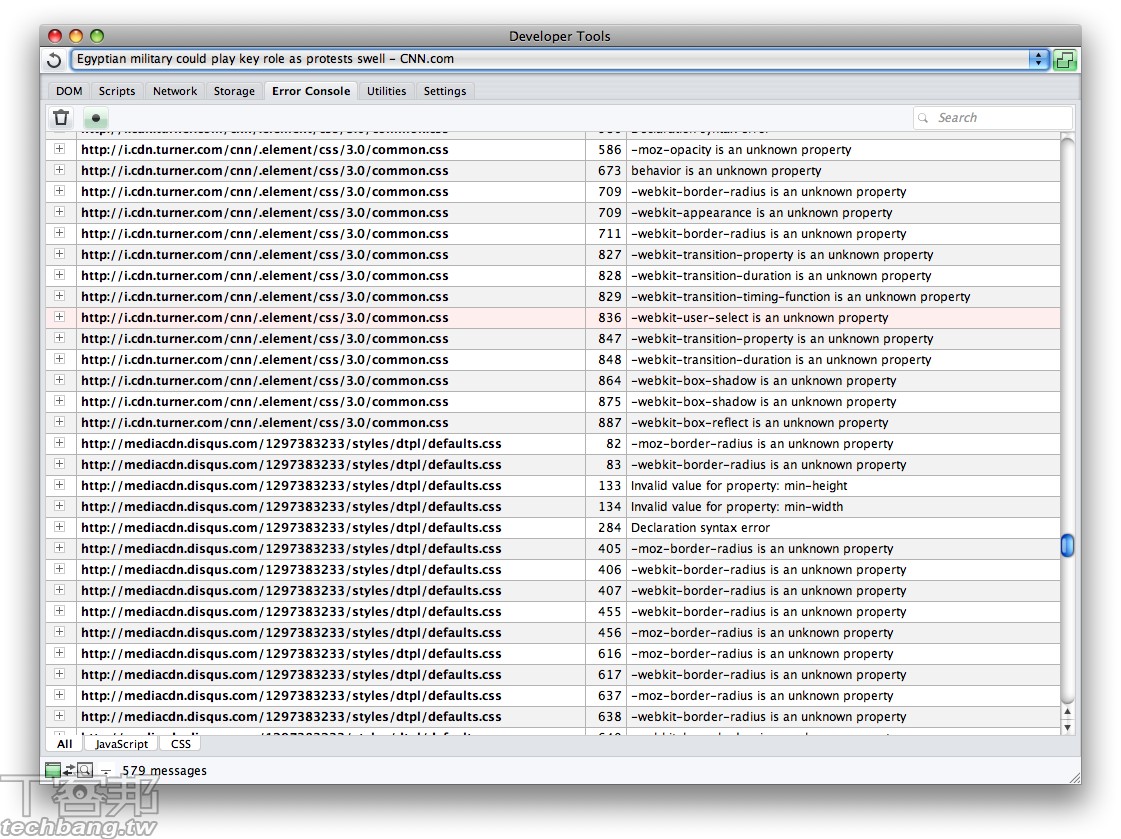The width and height of the screenshot is (1121, 839).
Task: Click the magnifier icon in the status bar
Action: [x=85, y=770]
